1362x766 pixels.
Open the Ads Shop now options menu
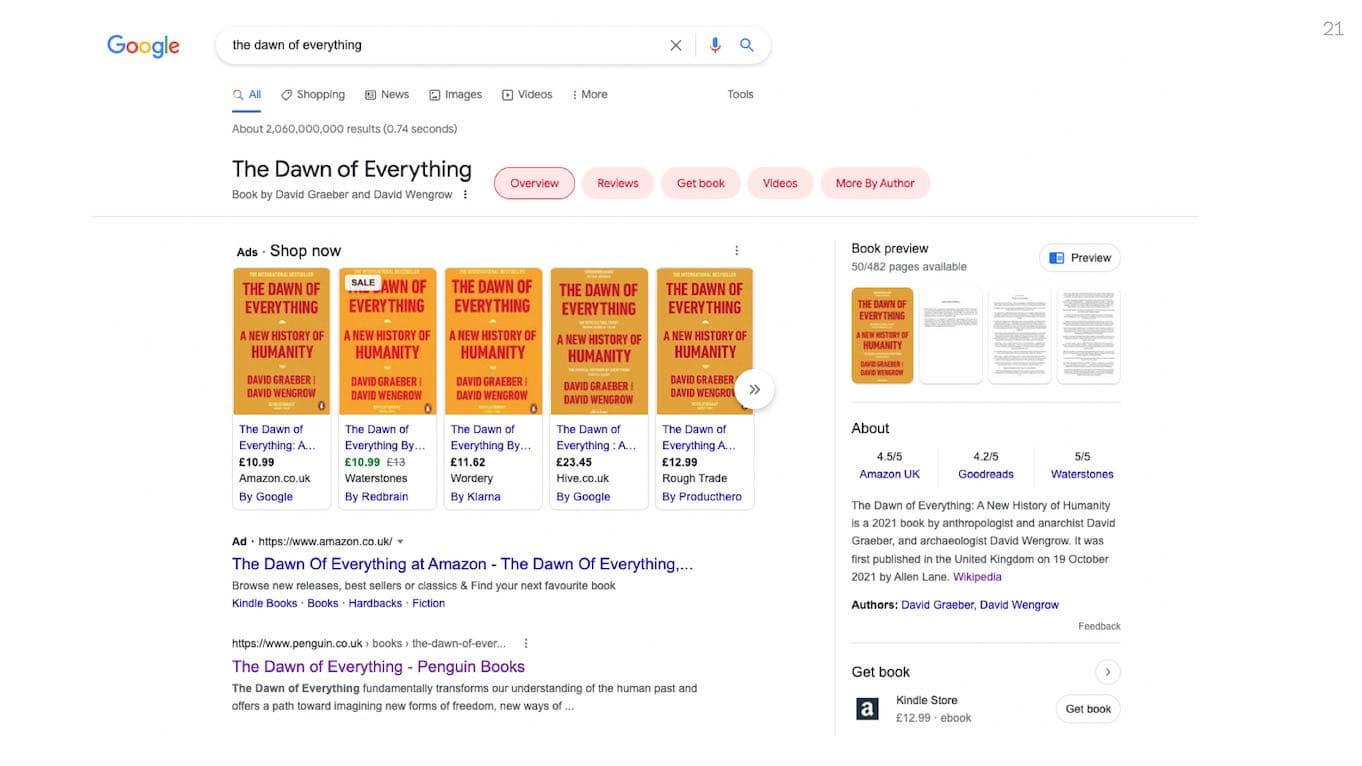click(x=737, y=251)
